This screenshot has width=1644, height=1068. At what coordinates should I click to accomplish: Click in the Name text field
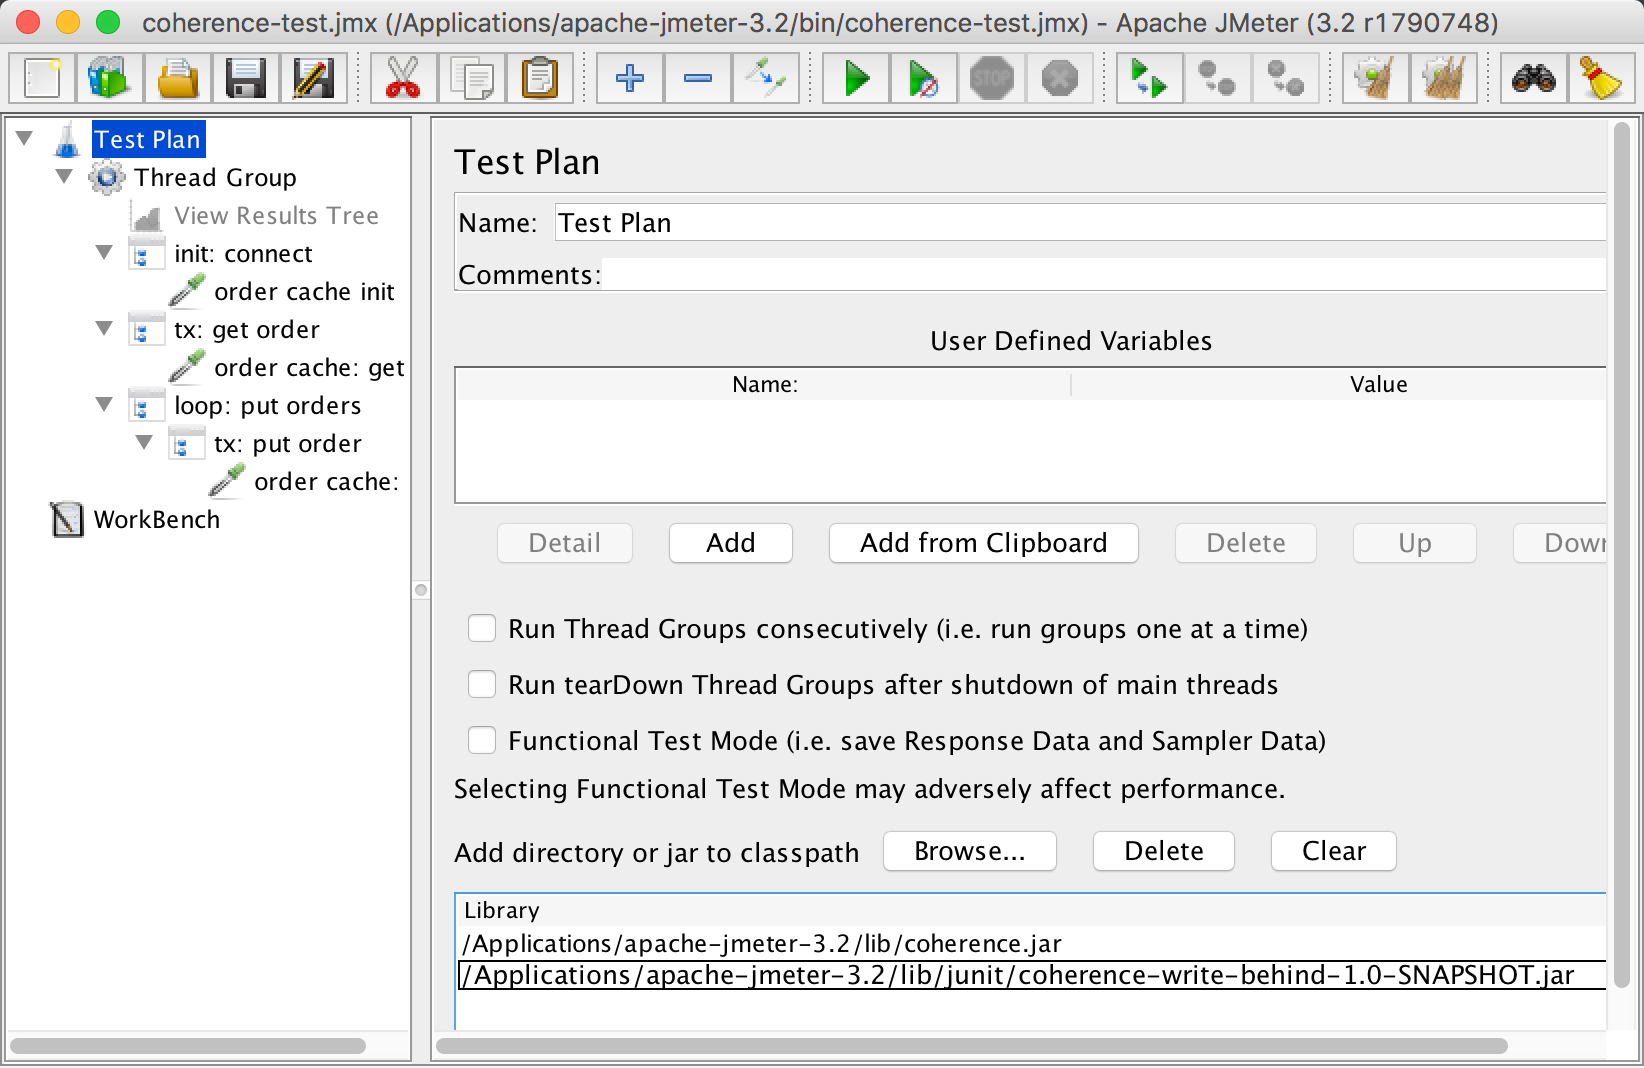point(1080,223)
